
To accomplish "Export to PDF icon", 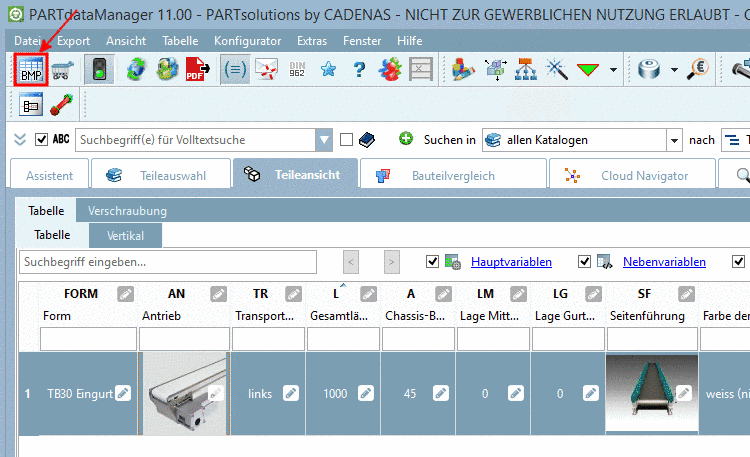I will pos(198,70).
